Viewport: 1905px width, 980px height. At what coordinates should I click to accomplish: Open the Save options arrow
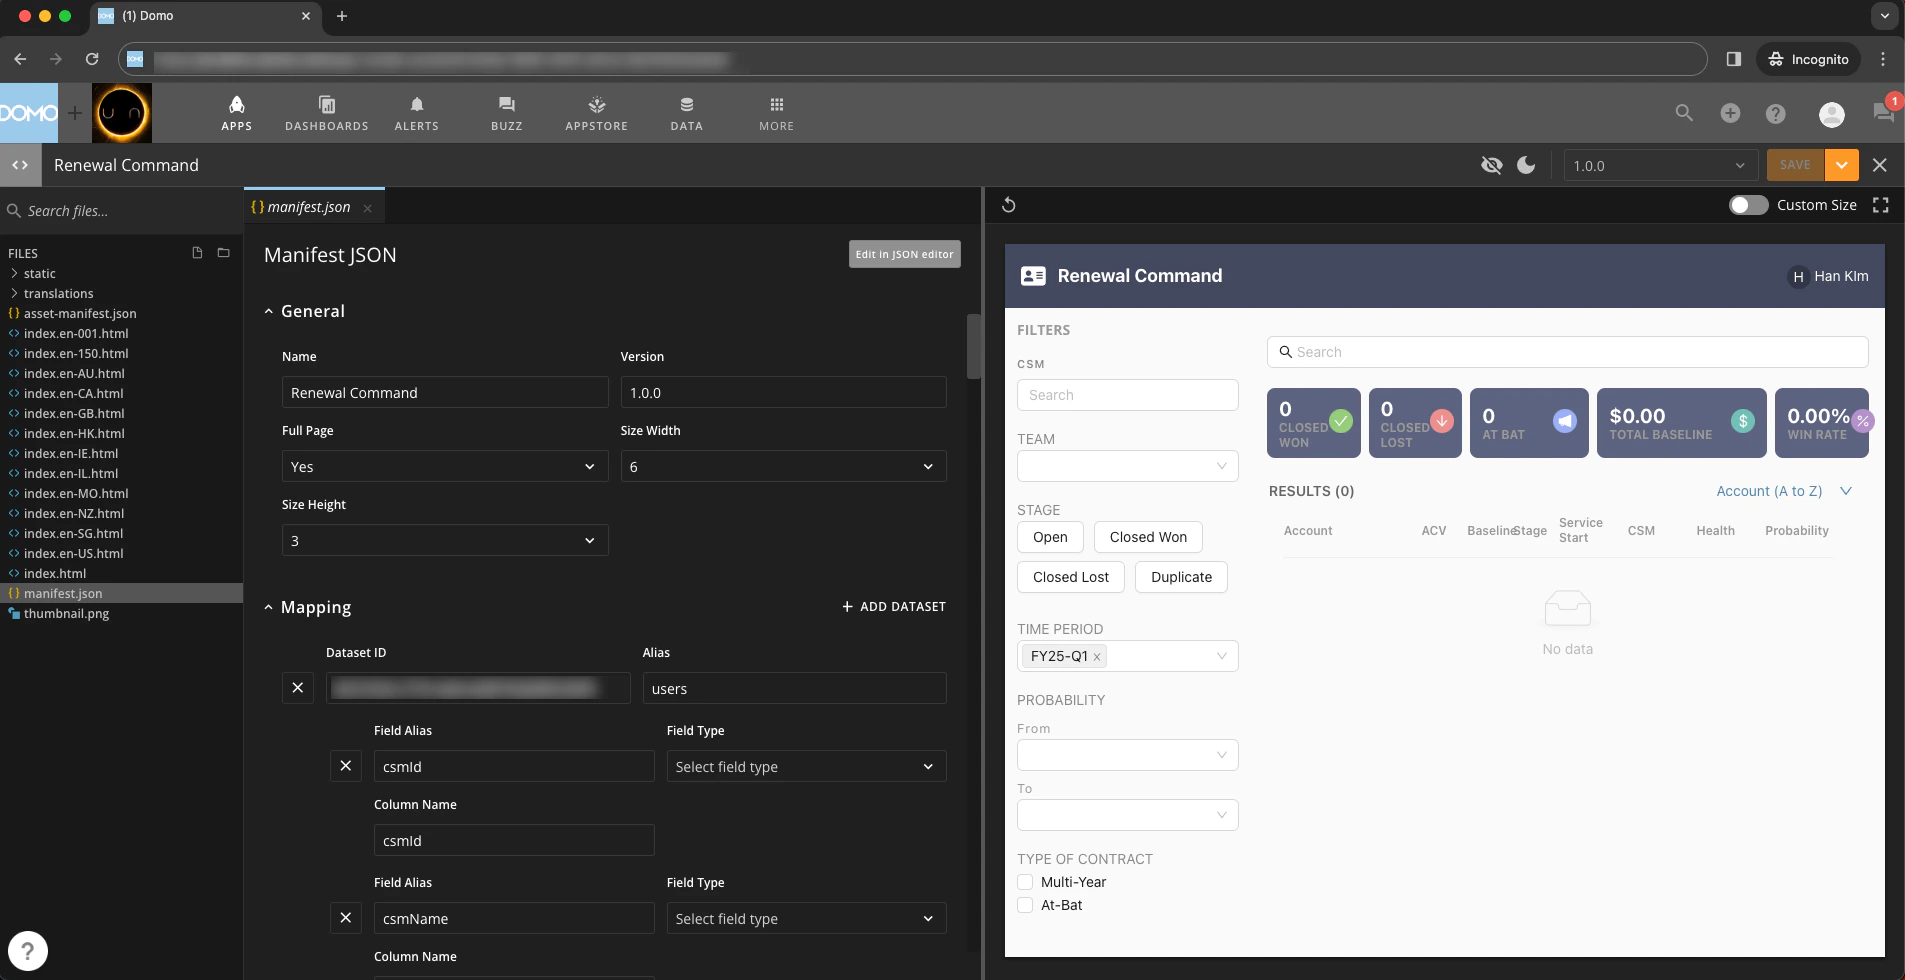pyautogui.click(x=1842, y=165)
